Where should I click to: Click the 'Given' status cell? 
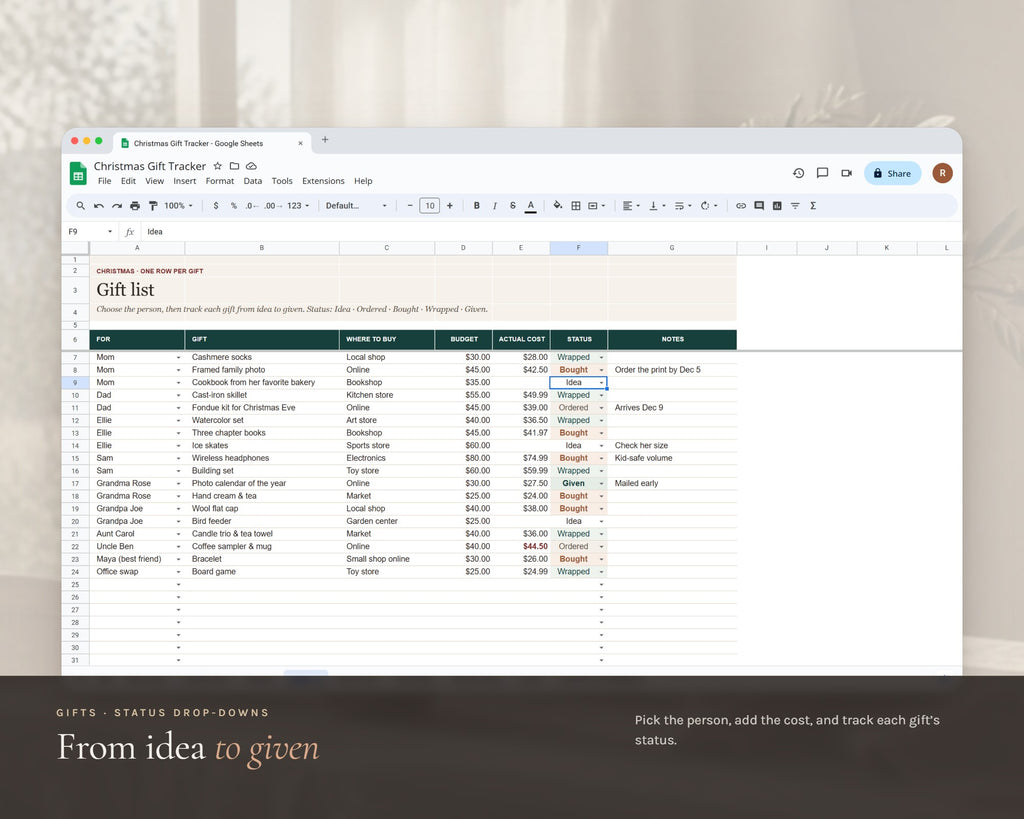point(579,483)
